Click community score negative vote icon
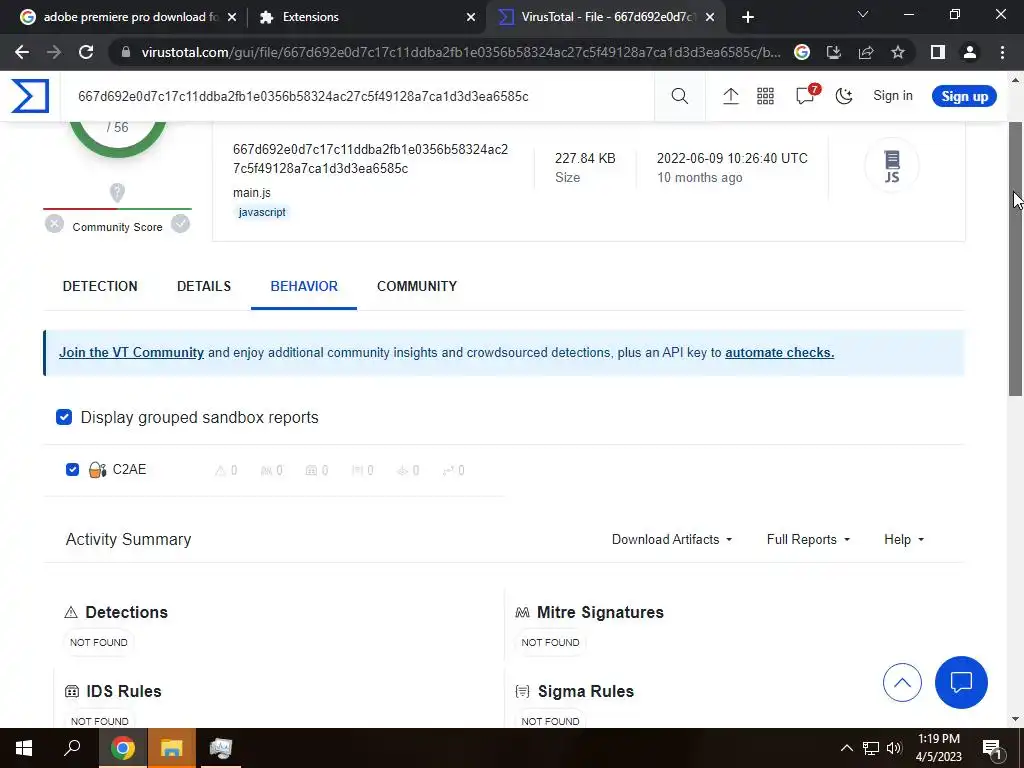The width and height of the screenshot is (1024, 768). click(54, 224)
